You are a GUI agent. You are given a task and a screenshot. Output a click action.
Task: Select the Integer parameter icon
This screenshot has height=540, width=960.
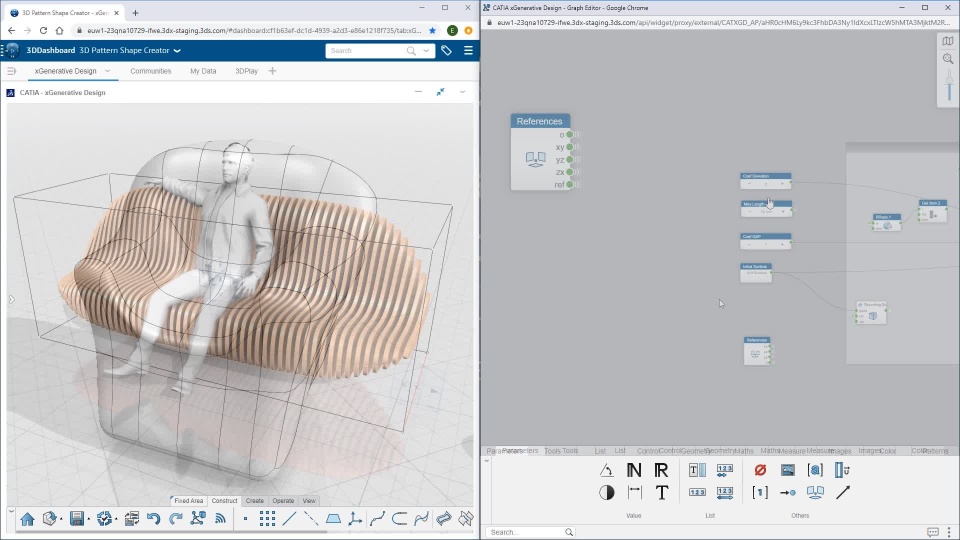tap(634, 470)
